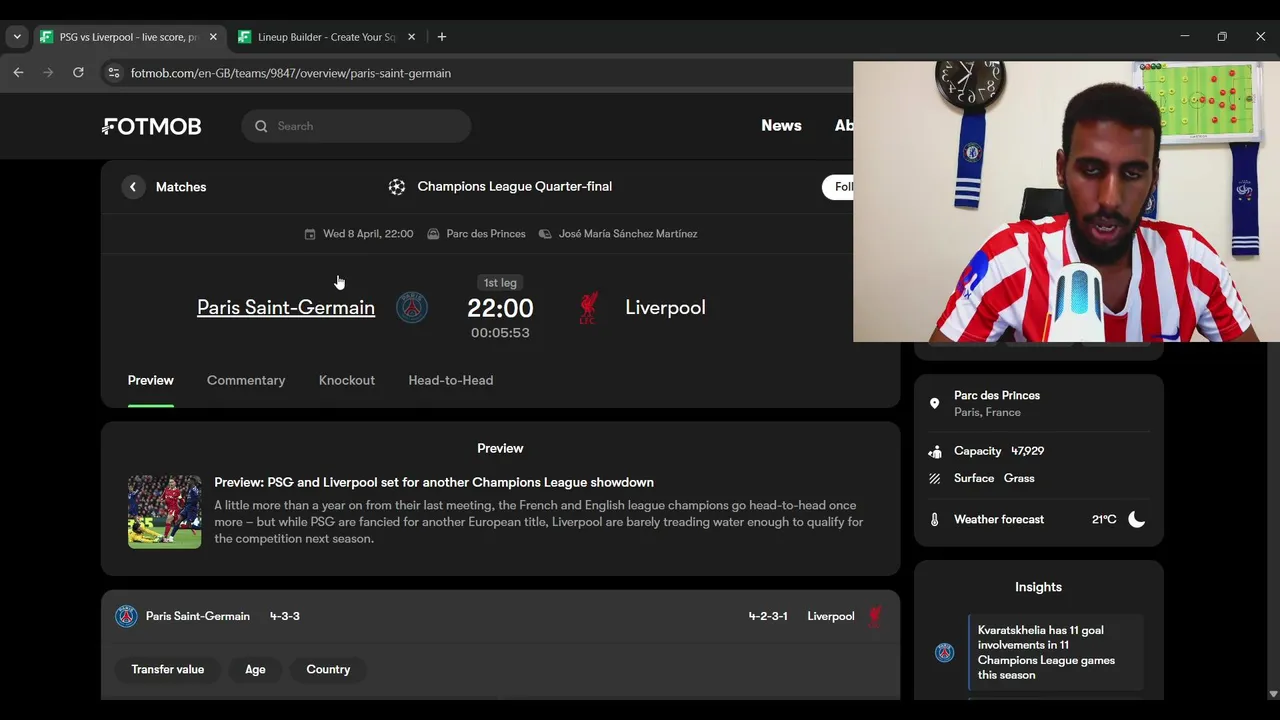Reload the page with browser refresh
This screenshot has width=1280, height=720.
tap(78, 73)
